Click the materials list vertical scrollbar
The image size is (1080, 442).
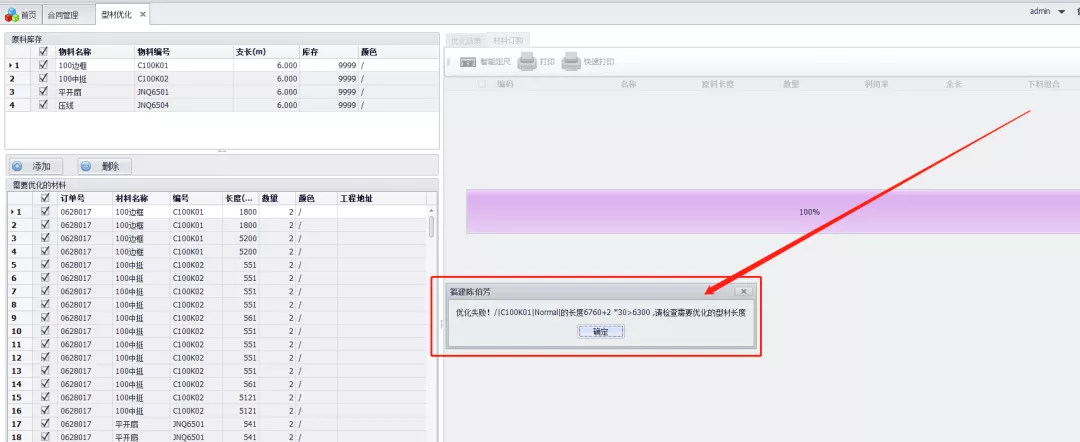(432, 226)
